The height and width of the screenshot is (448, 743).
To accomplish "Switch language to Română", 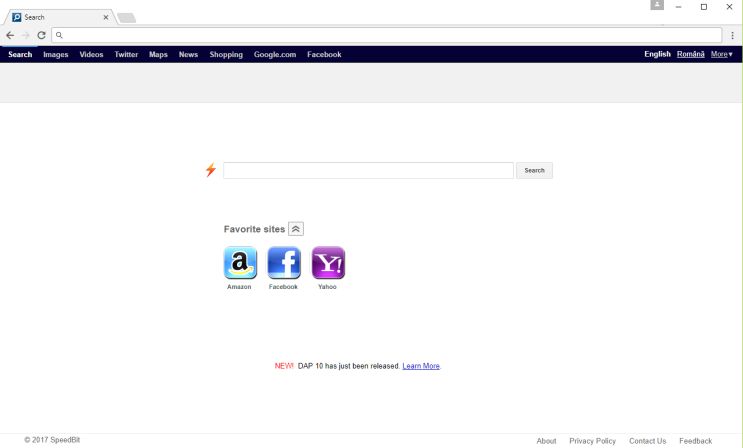I will (690, 54).
